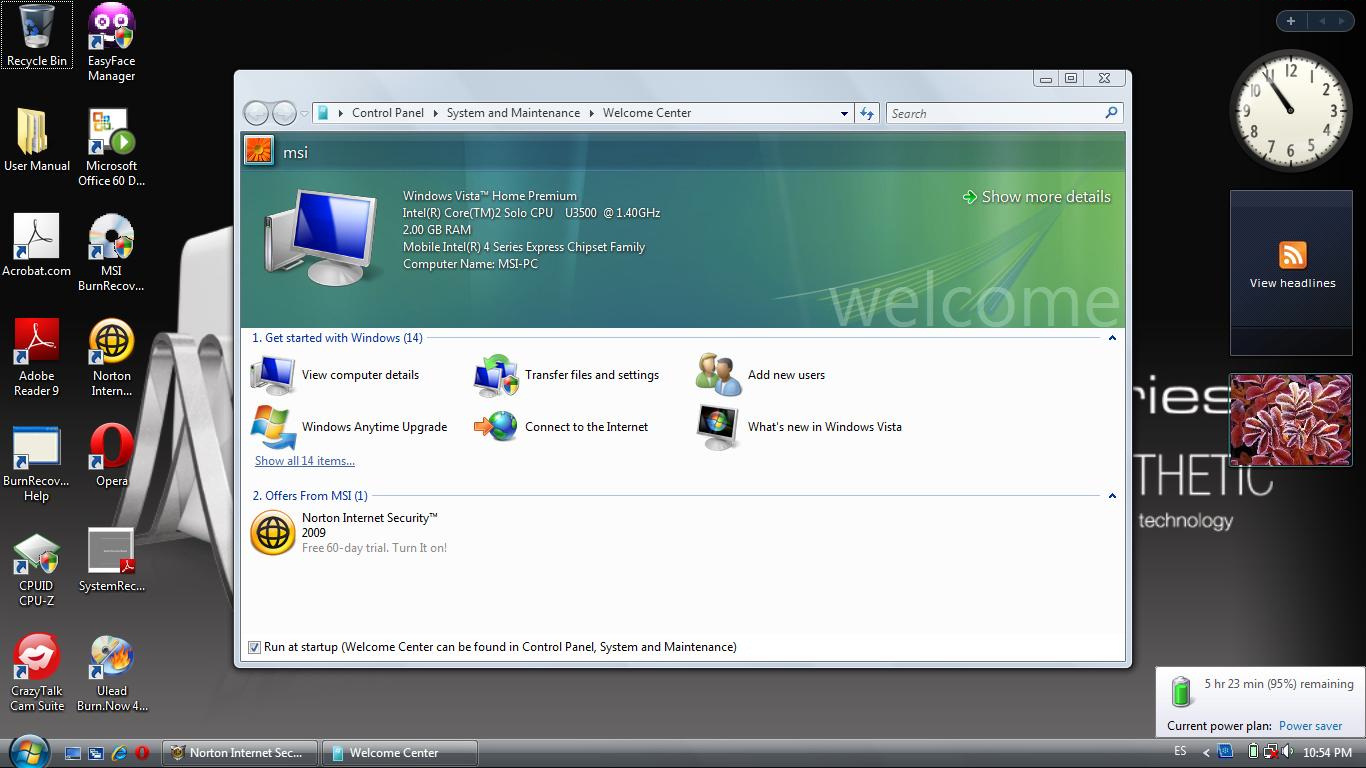Click the Add new users icon
This screenshot has width=1366, height=768.
pos(719,376)
